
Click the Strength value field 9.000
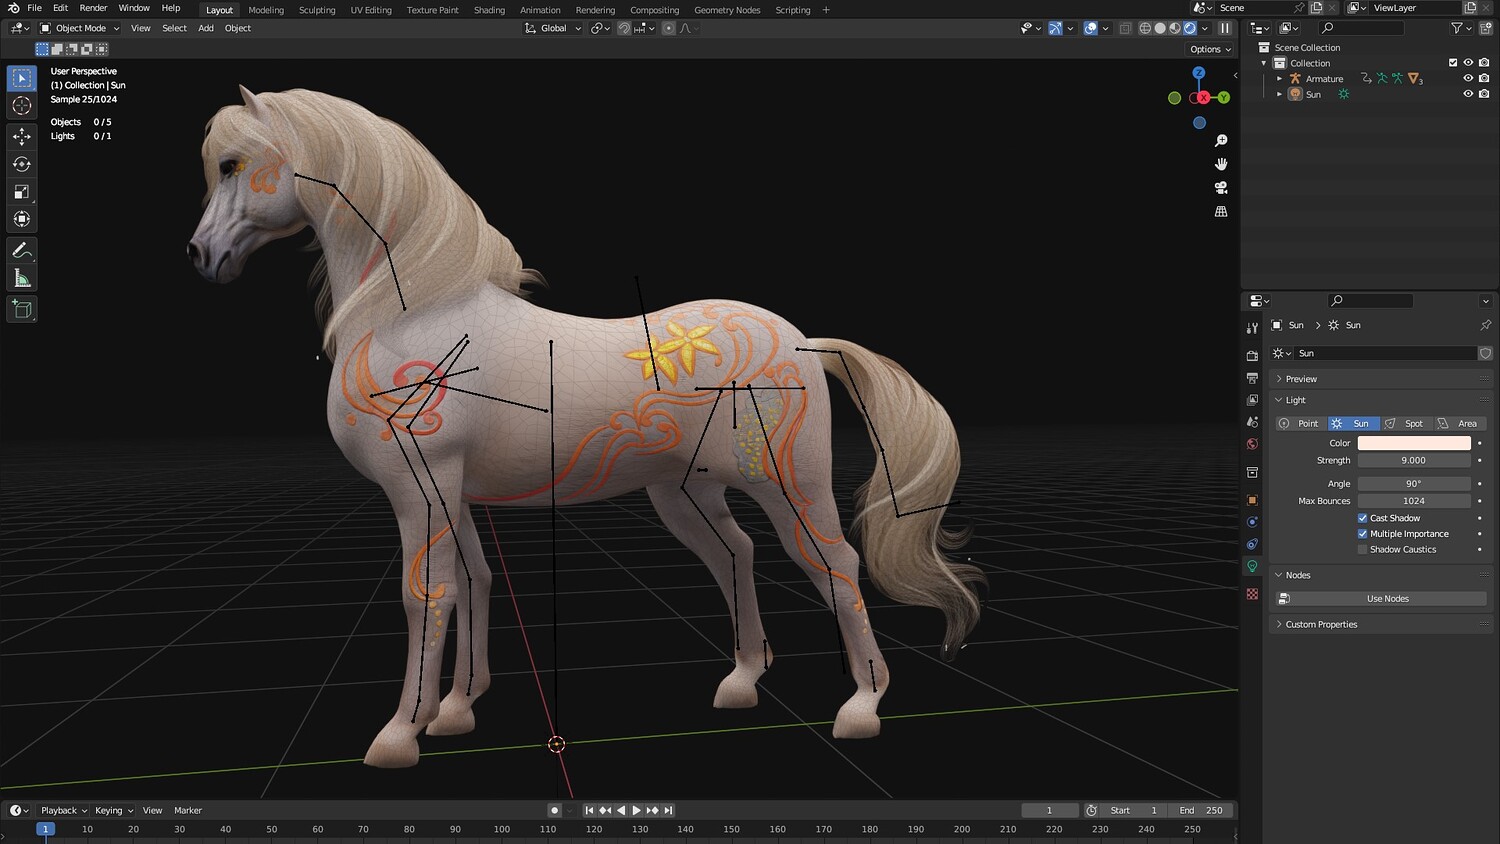click(1414, 460)
